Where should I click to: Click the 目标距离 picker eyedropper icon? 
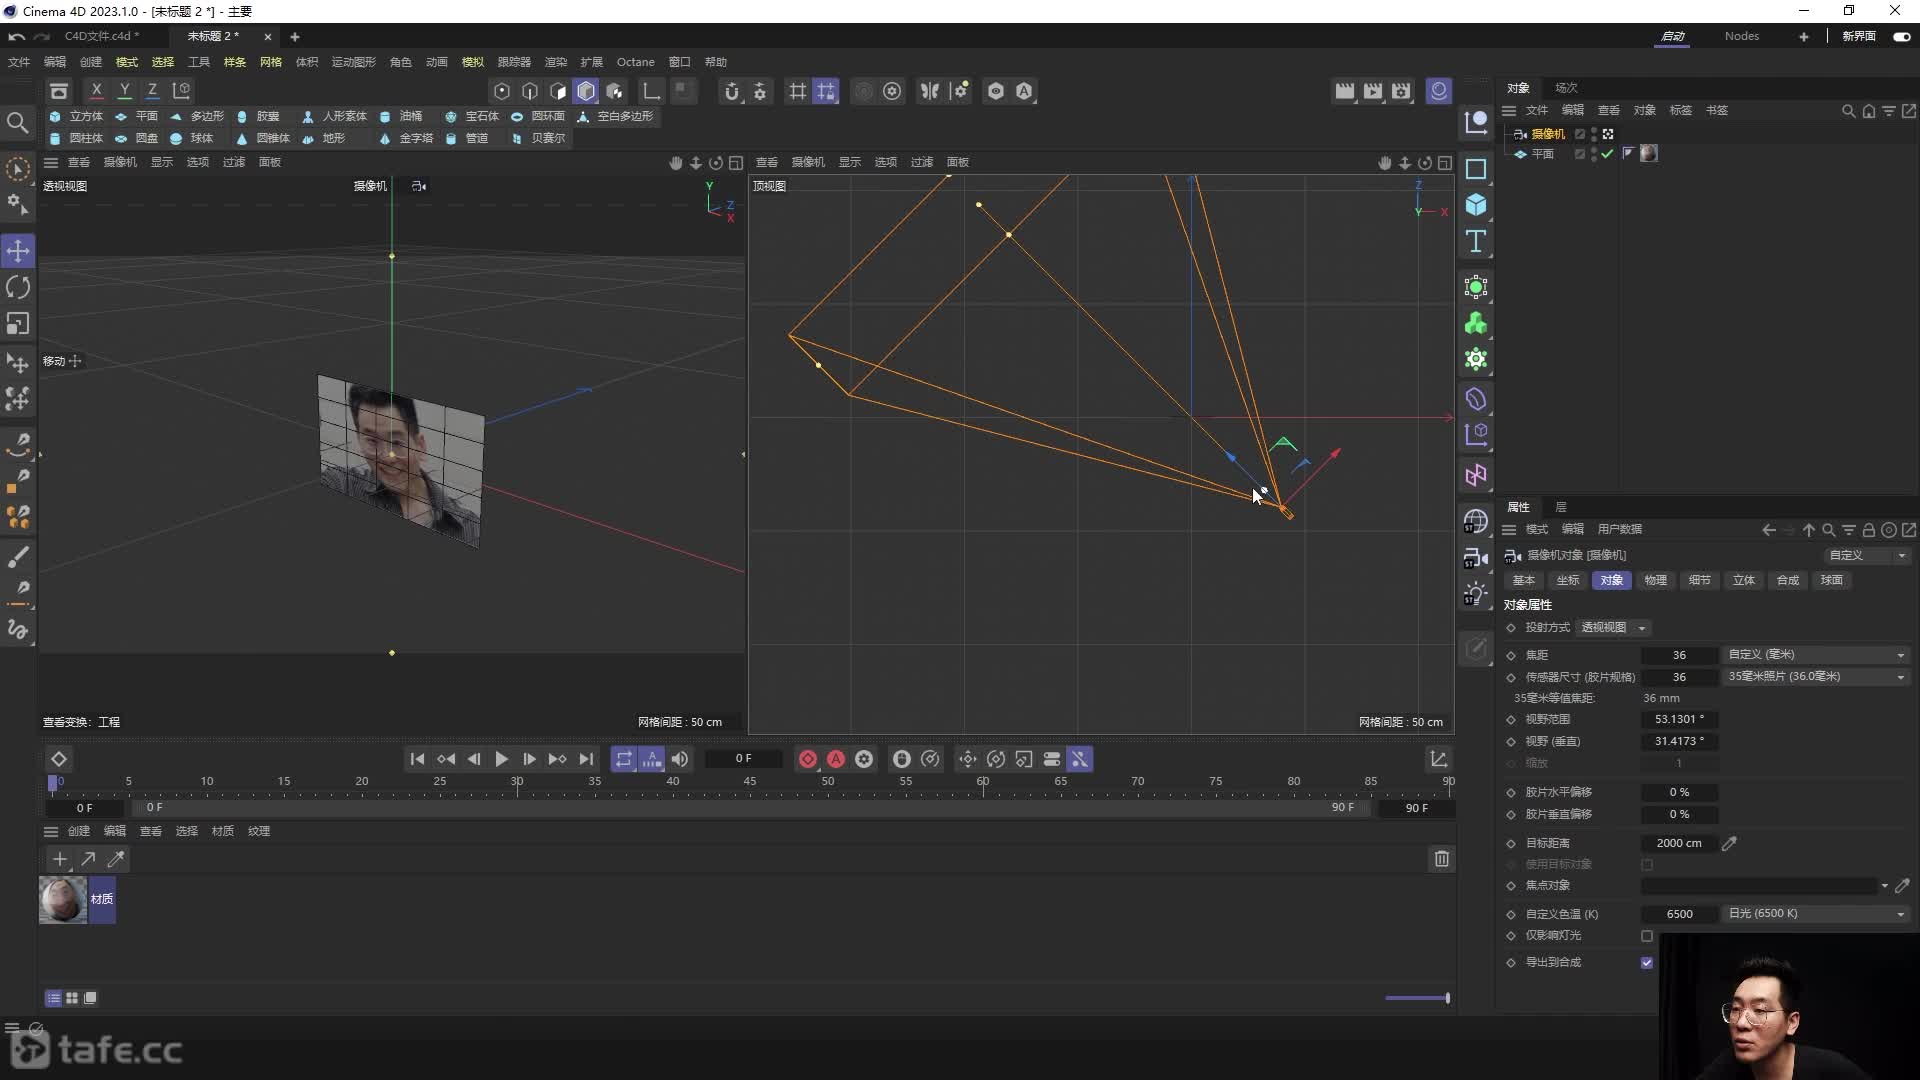pos(1729,844)
